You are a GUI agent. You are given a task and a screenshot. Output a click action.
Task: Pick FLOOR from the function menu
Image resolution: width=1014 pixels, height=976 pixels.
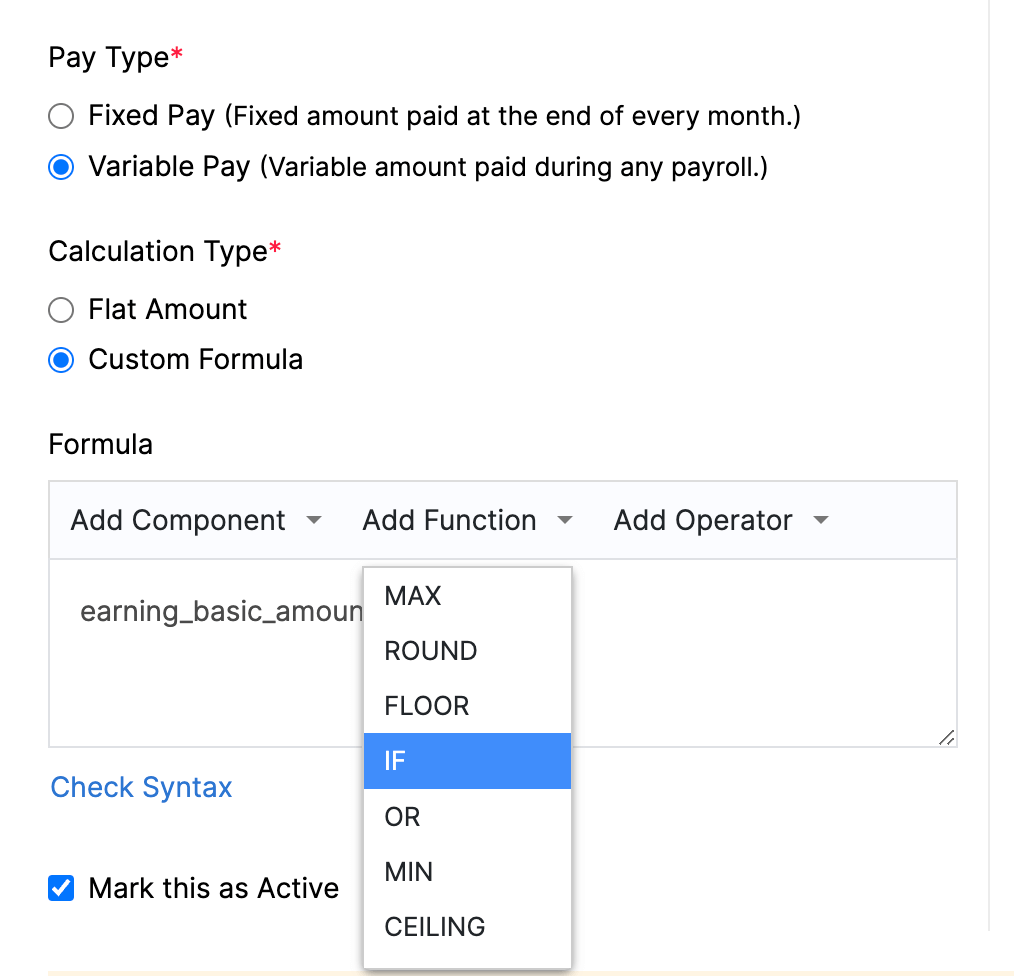426,706
